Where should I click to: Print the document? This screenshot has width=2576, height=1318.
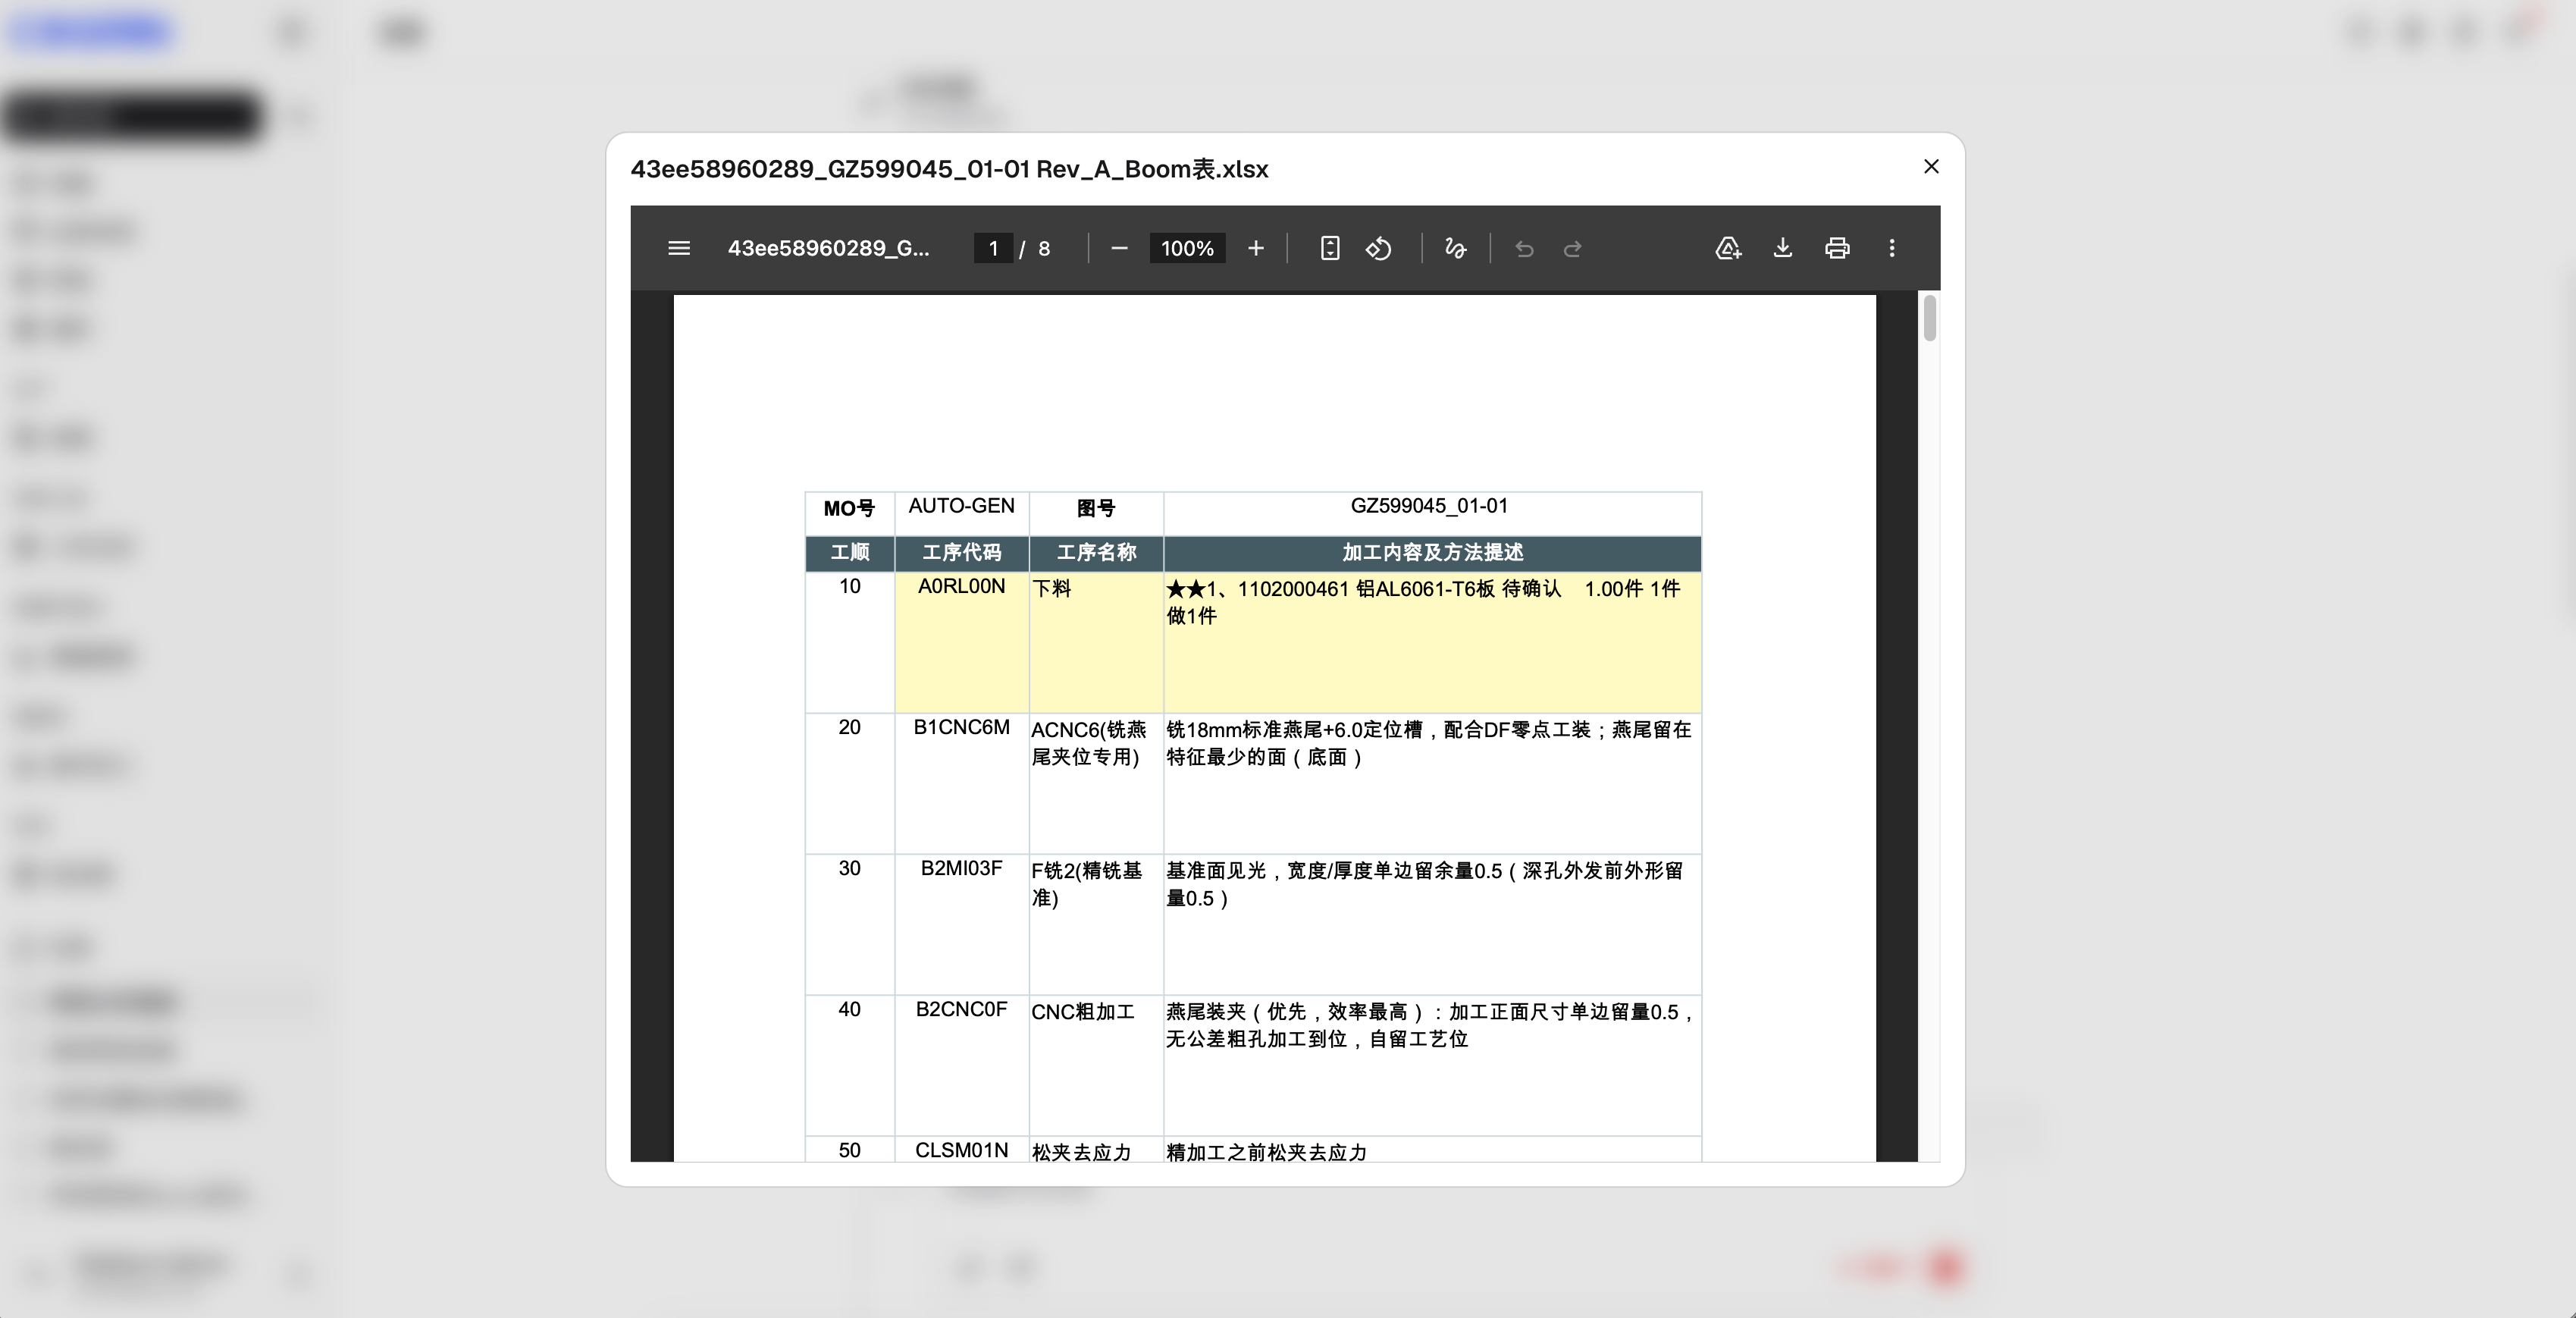pyautogui.click(x=1837, y=248)
